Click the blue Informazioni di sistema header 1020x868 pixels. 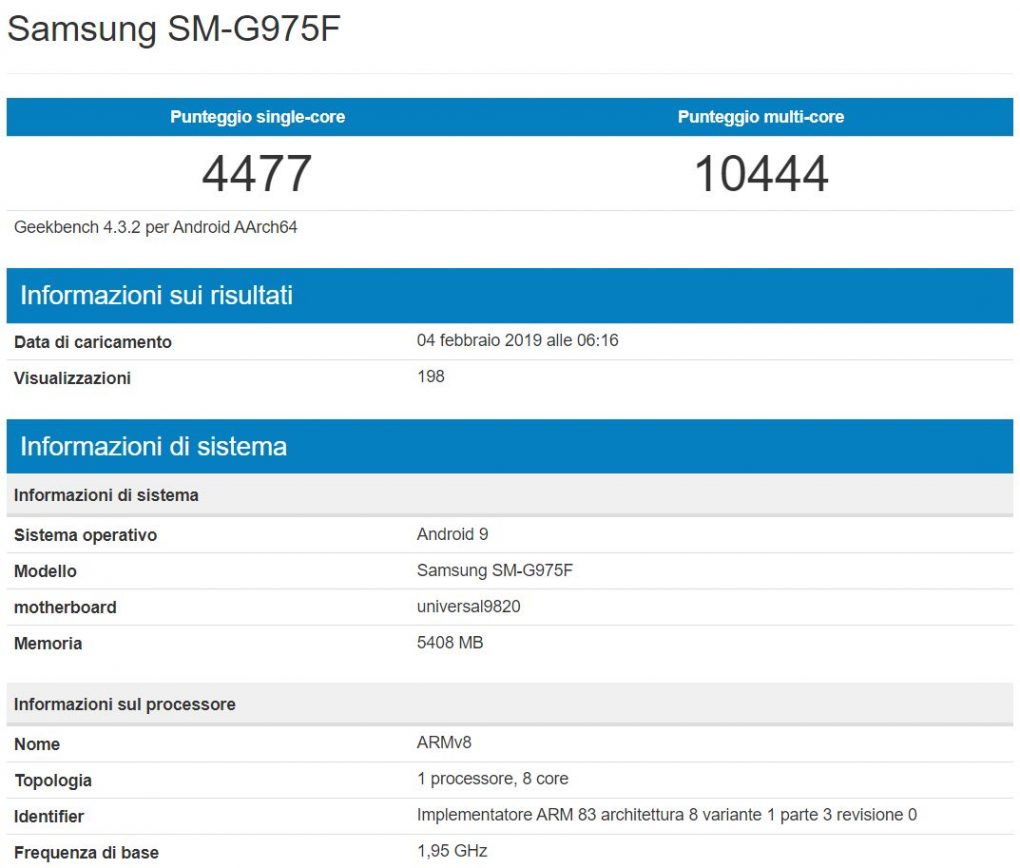point(510,446)
